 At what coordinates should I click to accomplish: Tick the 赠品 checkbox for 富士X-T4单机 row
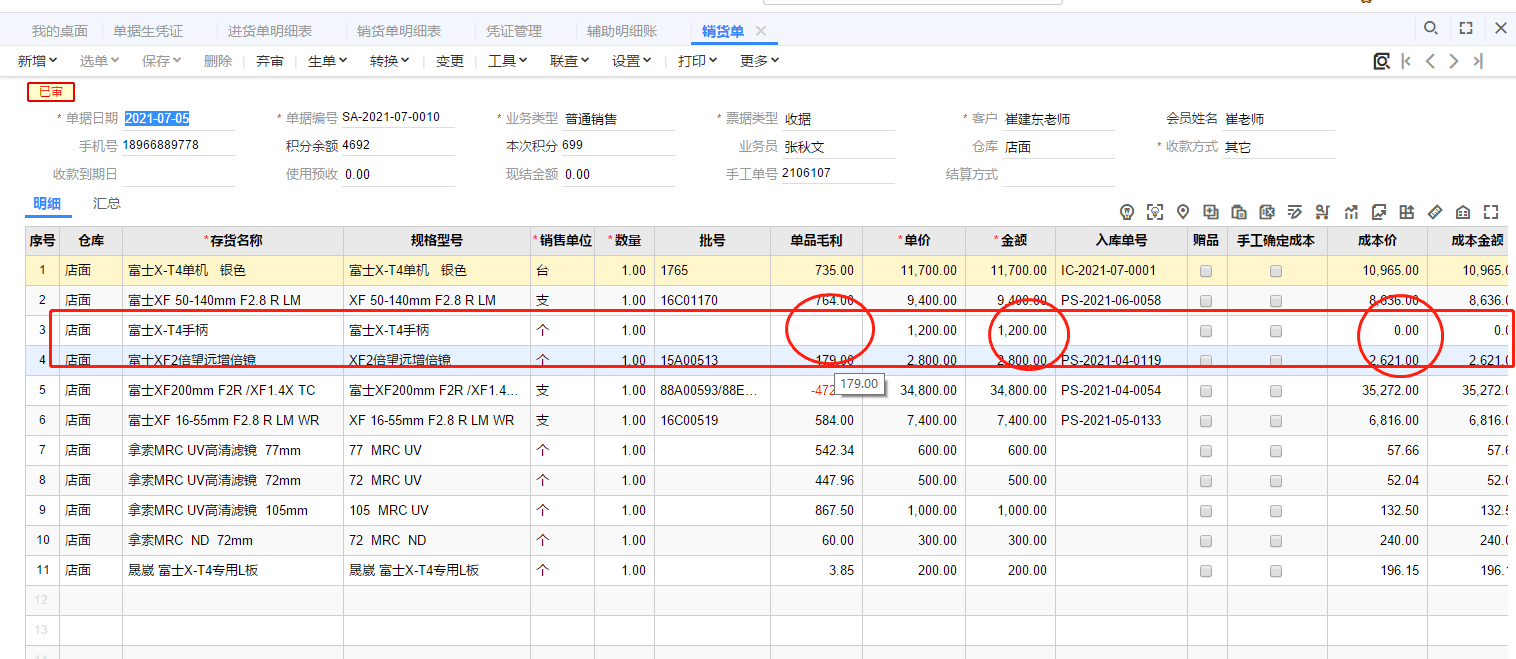(1206, 271)
